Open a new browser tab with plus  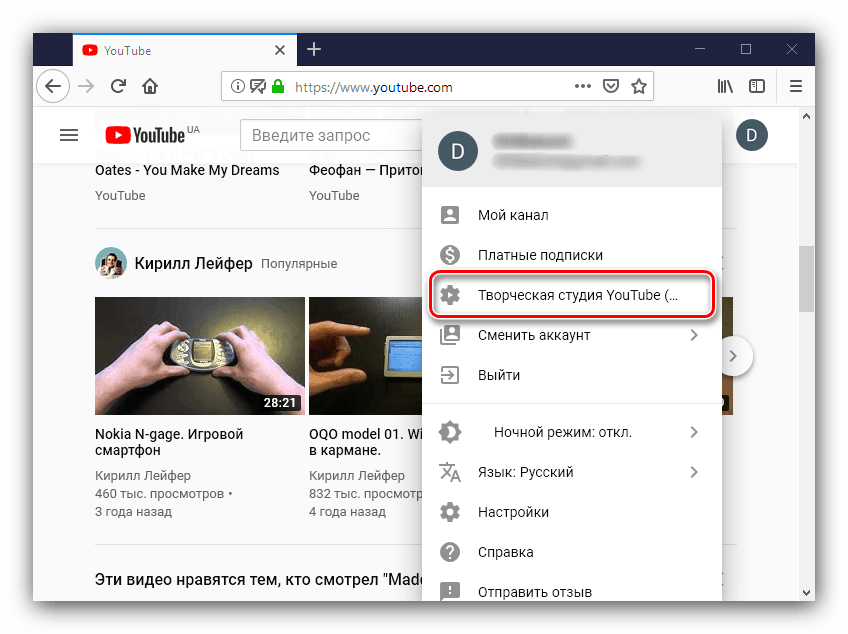[314, 49]
